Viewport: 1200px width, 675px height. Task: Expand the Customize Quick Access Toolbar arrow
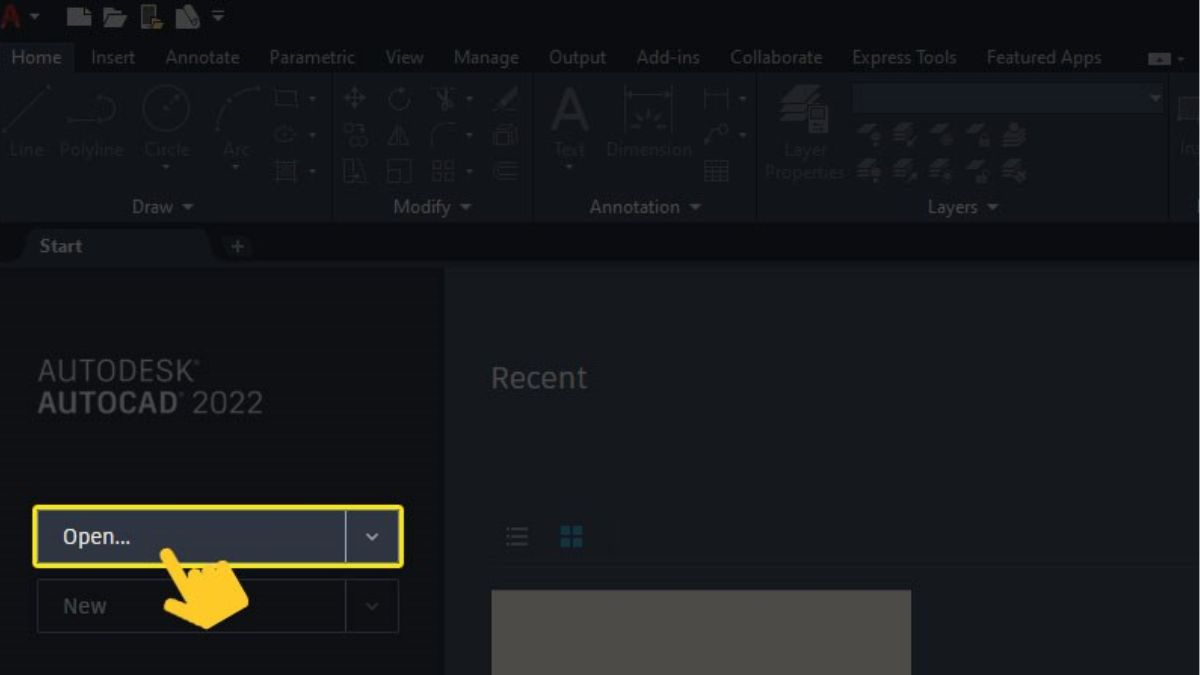[x=218, y=16]
